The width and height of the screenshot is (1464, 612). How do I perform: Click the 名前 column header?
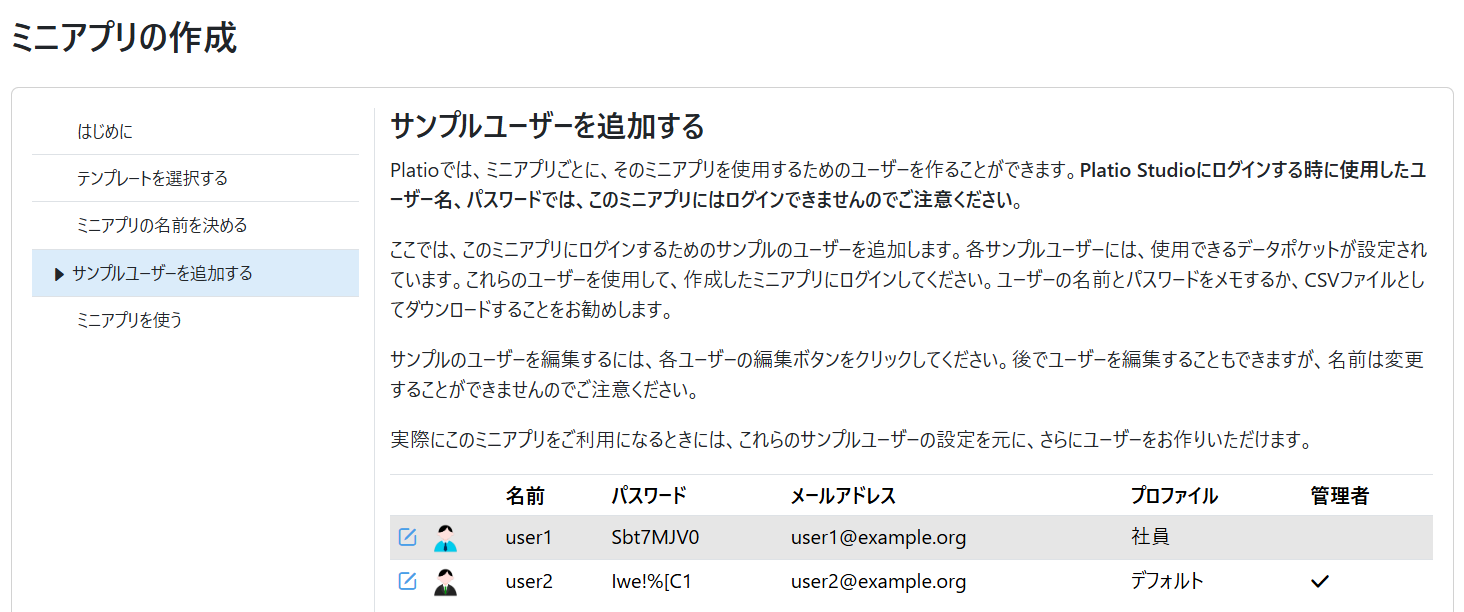click(525, 496)
